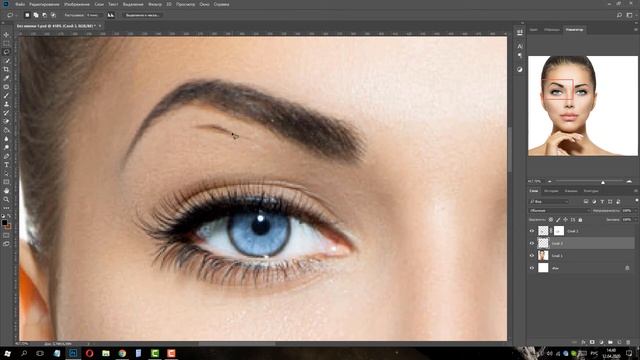This screenshot has height=360, width=640.
Task: Click the Выделение и маска button
Action: [x=142, y=15]
